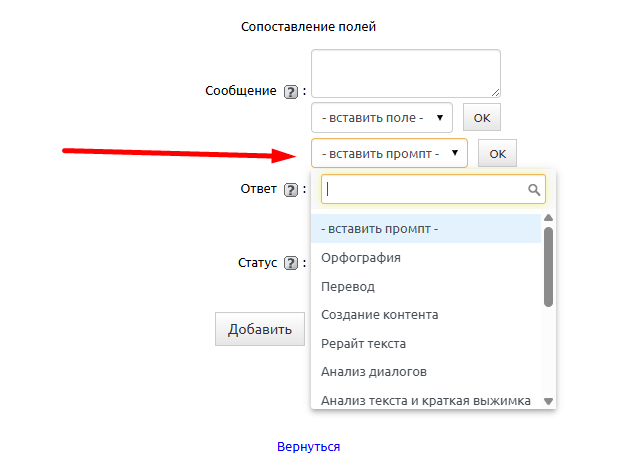Open the '- вставить поле -' dropdown
The image size is (635, 464).
click(382, 117)
